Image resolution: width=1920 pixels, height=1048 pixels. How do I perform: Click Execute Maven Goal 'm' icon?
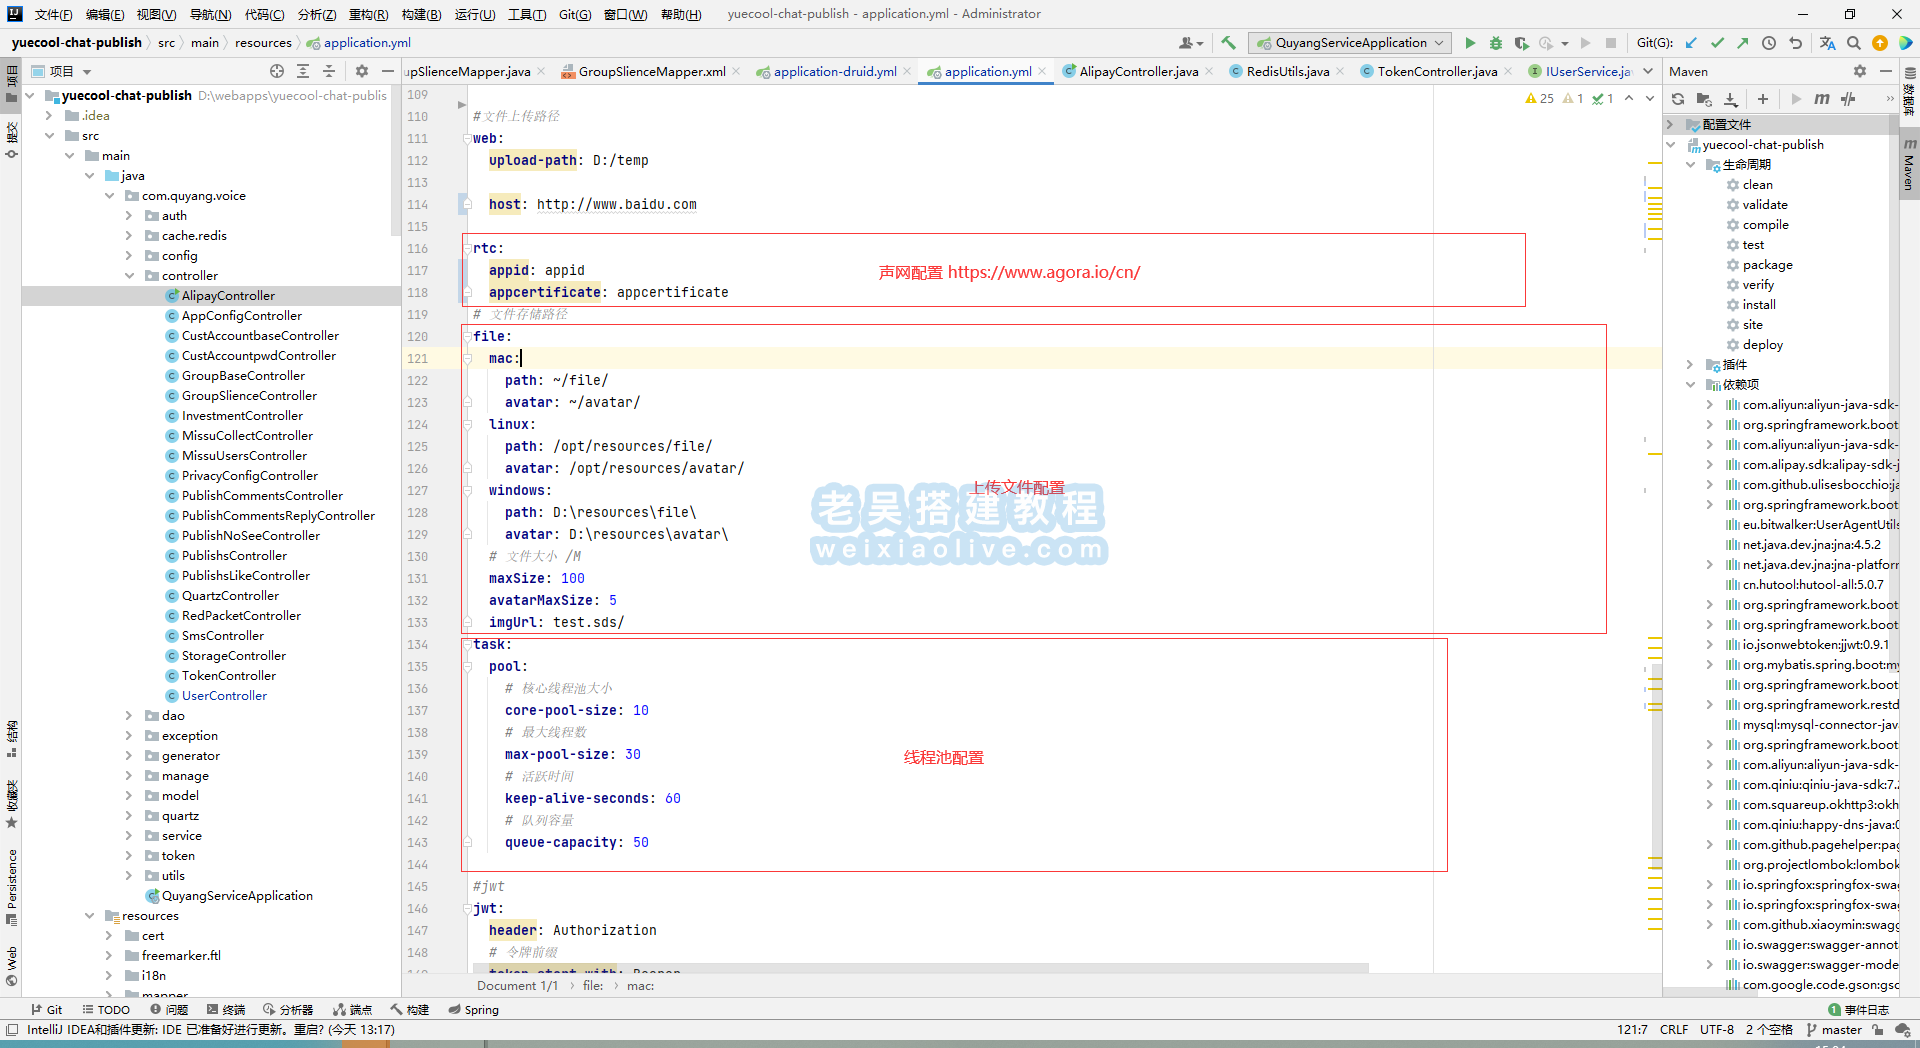1821,99
